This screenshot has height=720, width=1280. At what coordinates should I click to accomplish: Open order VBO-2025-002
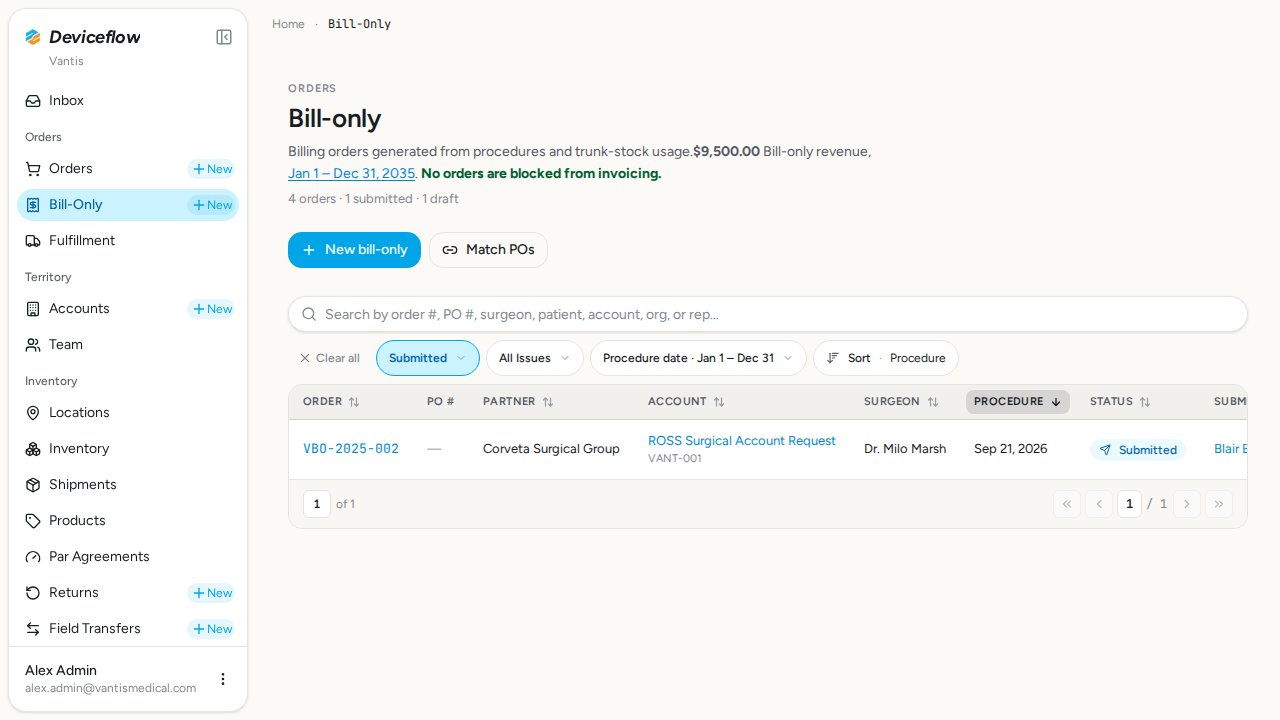(x=351, y=449)
